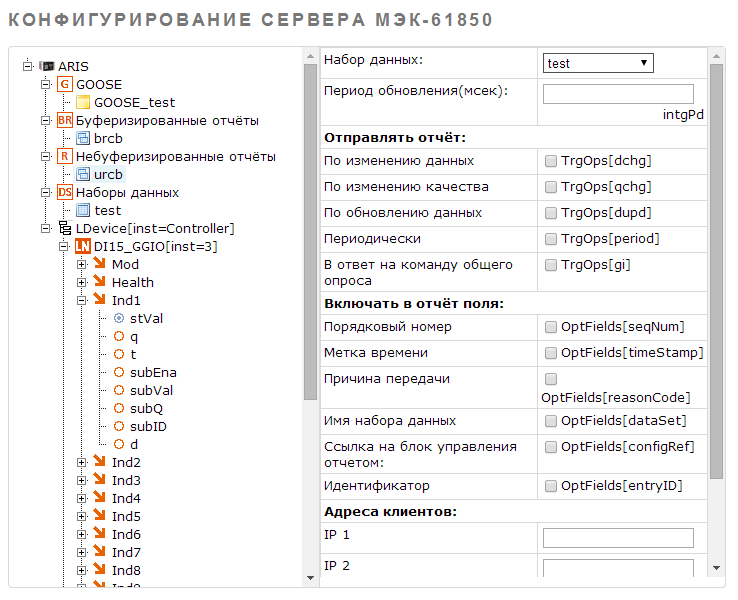Click the settings panel scrollbar thumb

[716, 272]
